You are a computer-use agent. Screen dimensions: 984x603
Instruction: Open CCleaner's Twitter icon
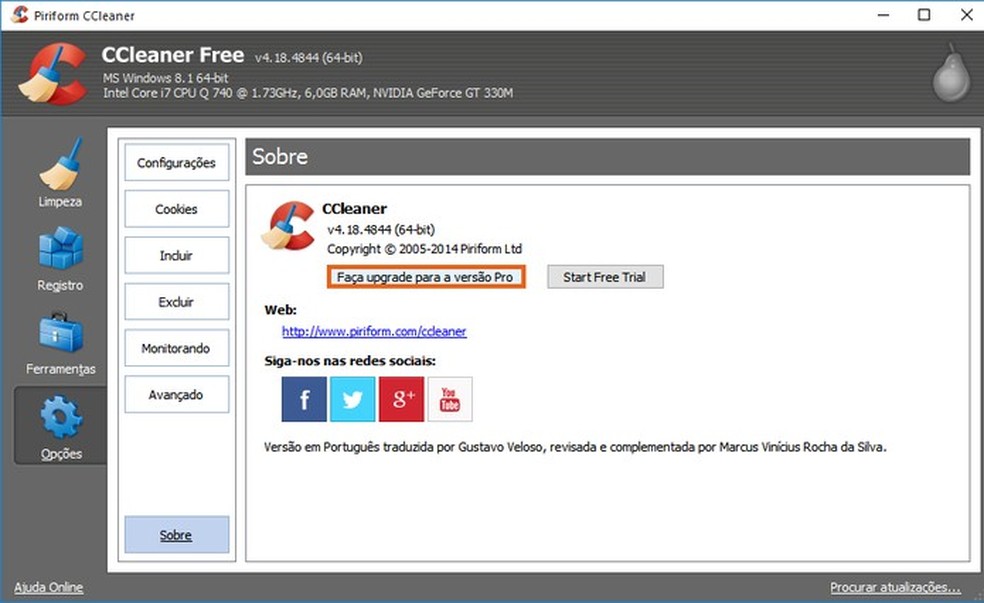point(352,399)
